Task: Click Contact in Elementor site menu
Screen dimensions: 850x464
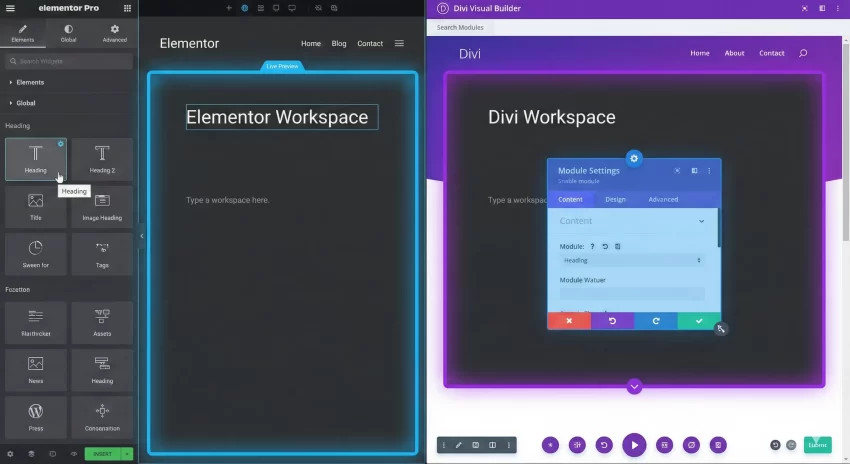Action: tap(370, 43)
